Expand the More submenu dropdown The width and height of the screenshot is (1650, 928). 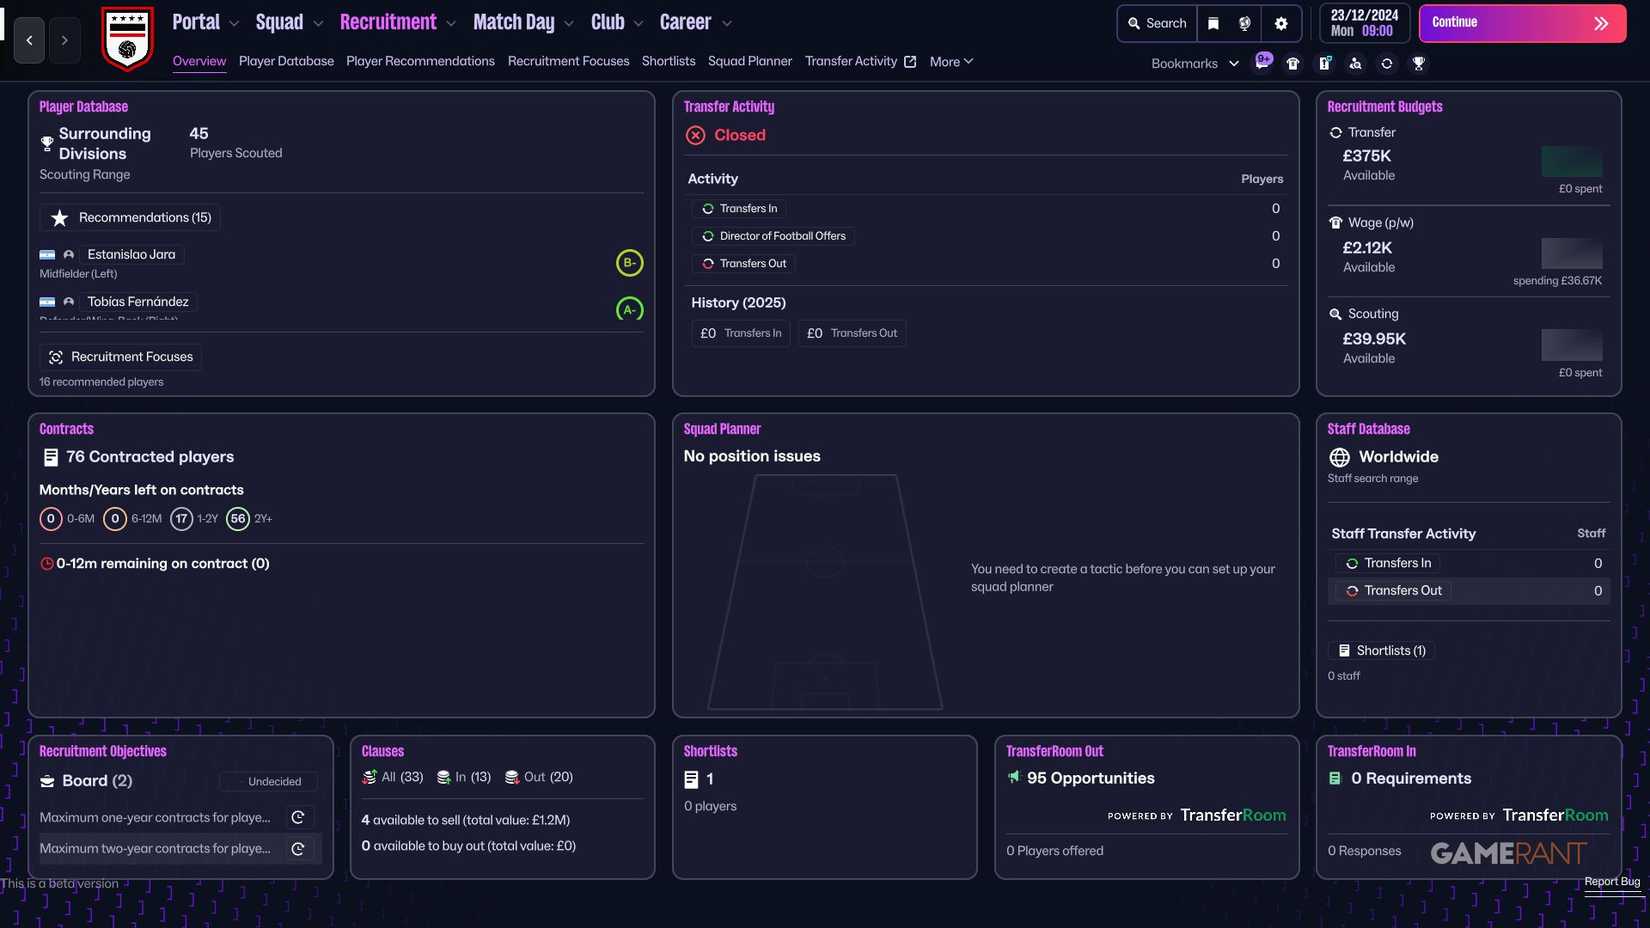click(951, 62)
